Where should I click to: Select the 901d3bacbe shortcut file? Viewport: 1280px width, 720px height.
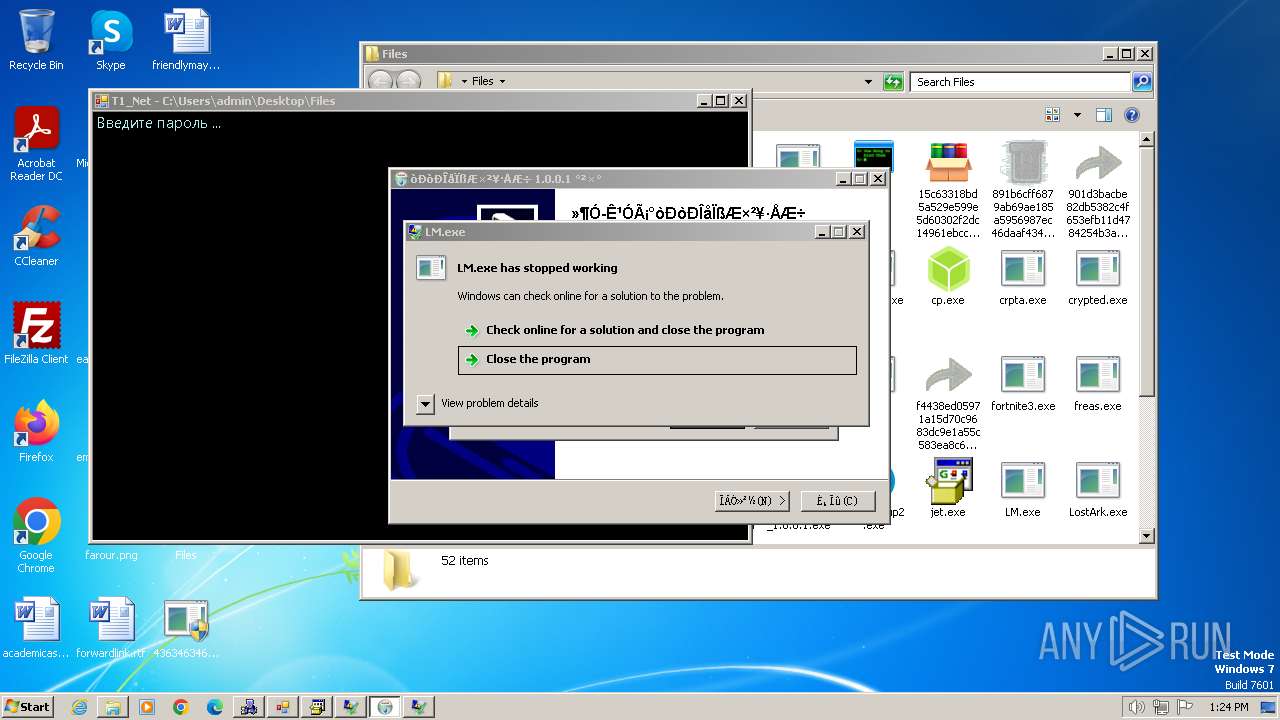point(1097,190)
